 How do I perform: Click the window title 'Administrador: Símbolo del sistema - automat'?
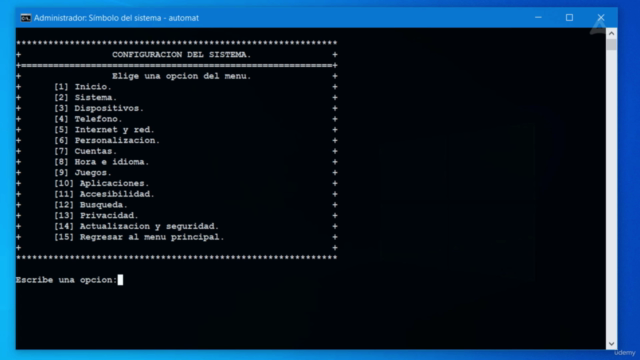pos(116,18)
